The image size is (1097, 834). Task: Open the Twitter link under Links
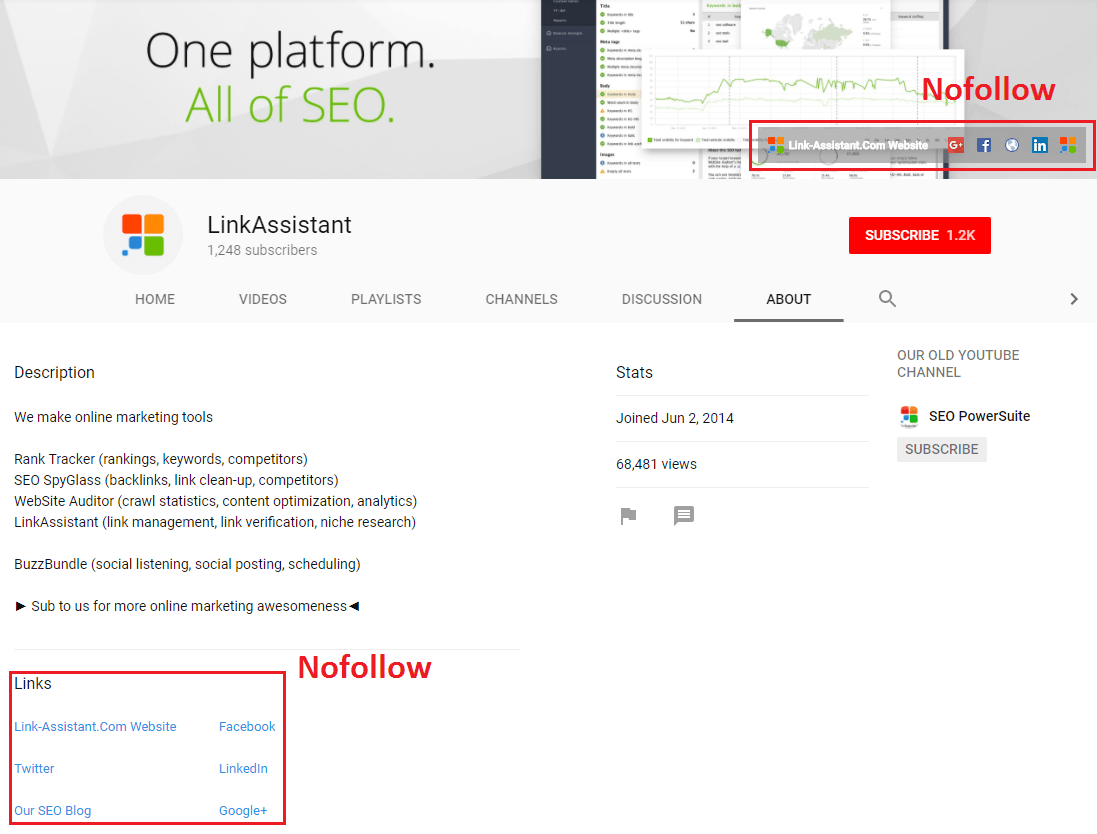[x=34, y=768]
